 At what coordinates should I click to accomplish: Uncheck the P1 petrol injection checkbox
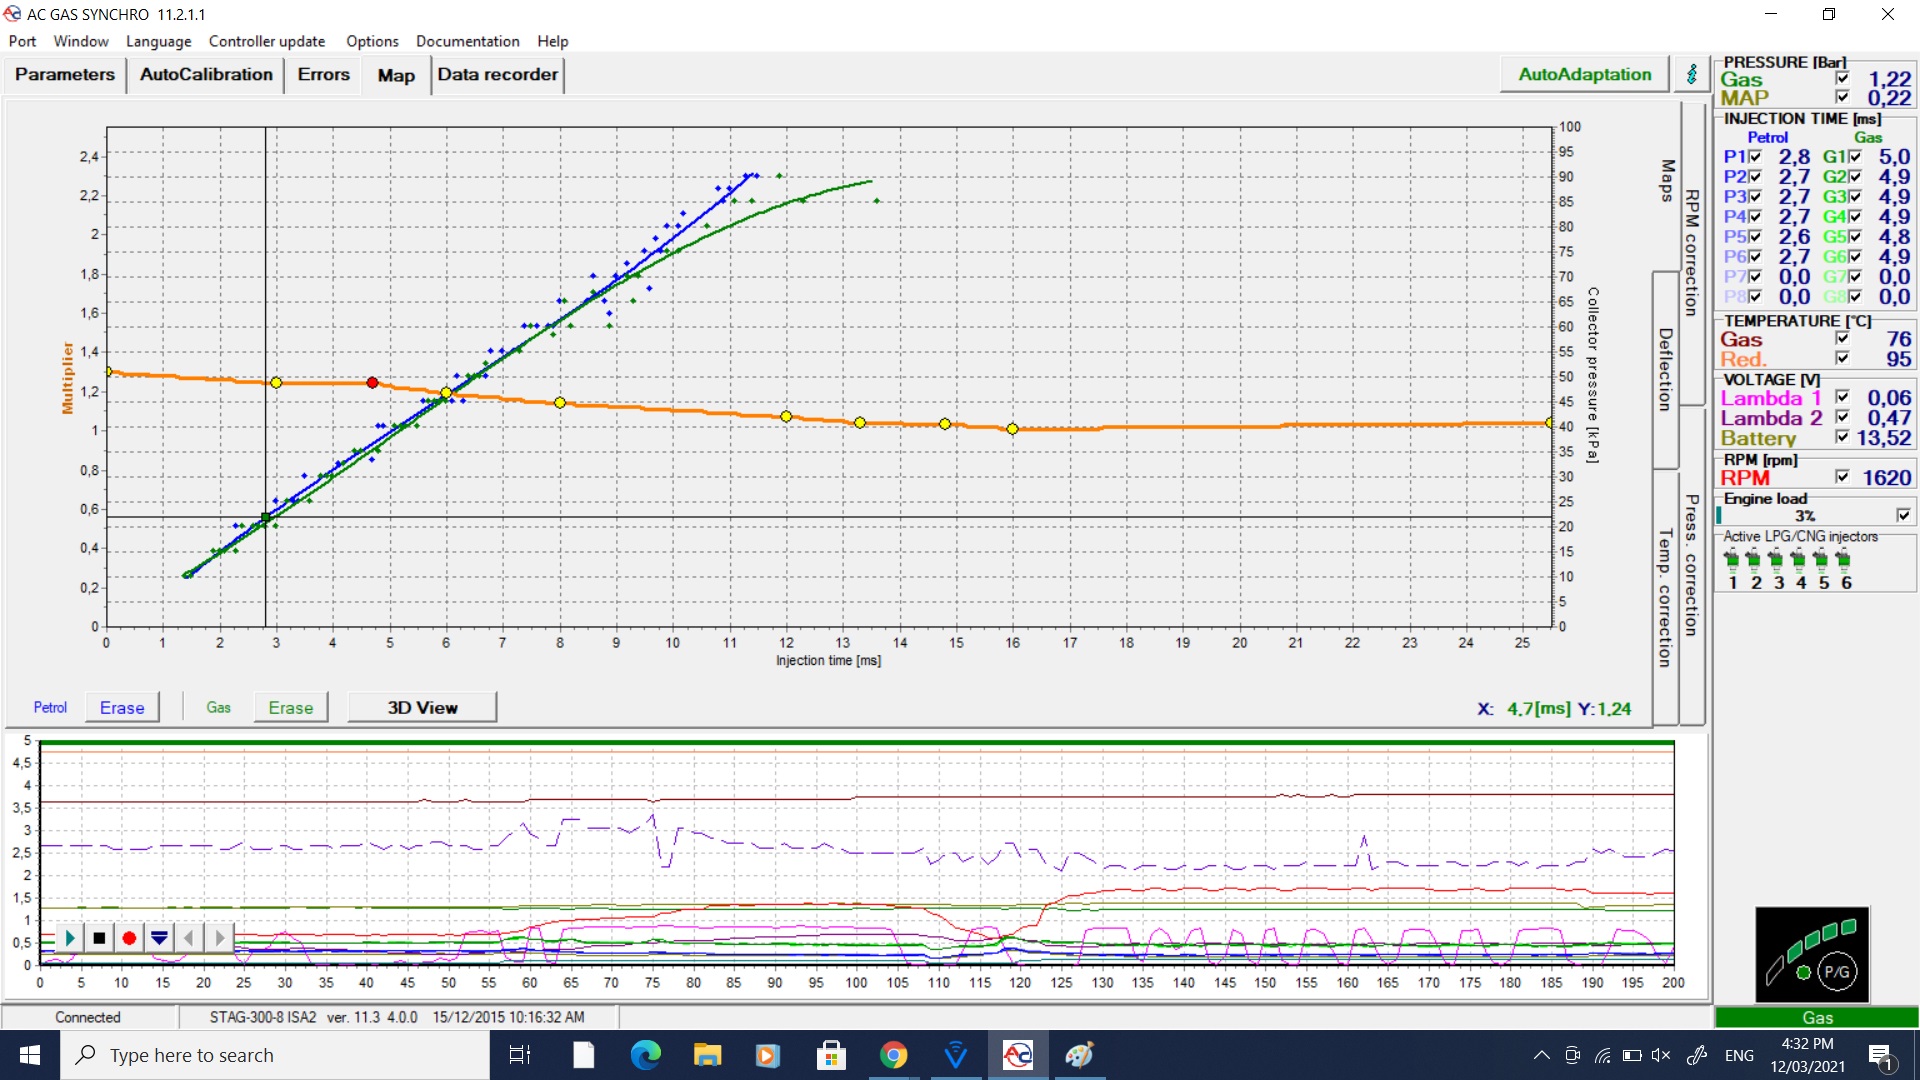pyautogui.click(x=1755, y=157)
